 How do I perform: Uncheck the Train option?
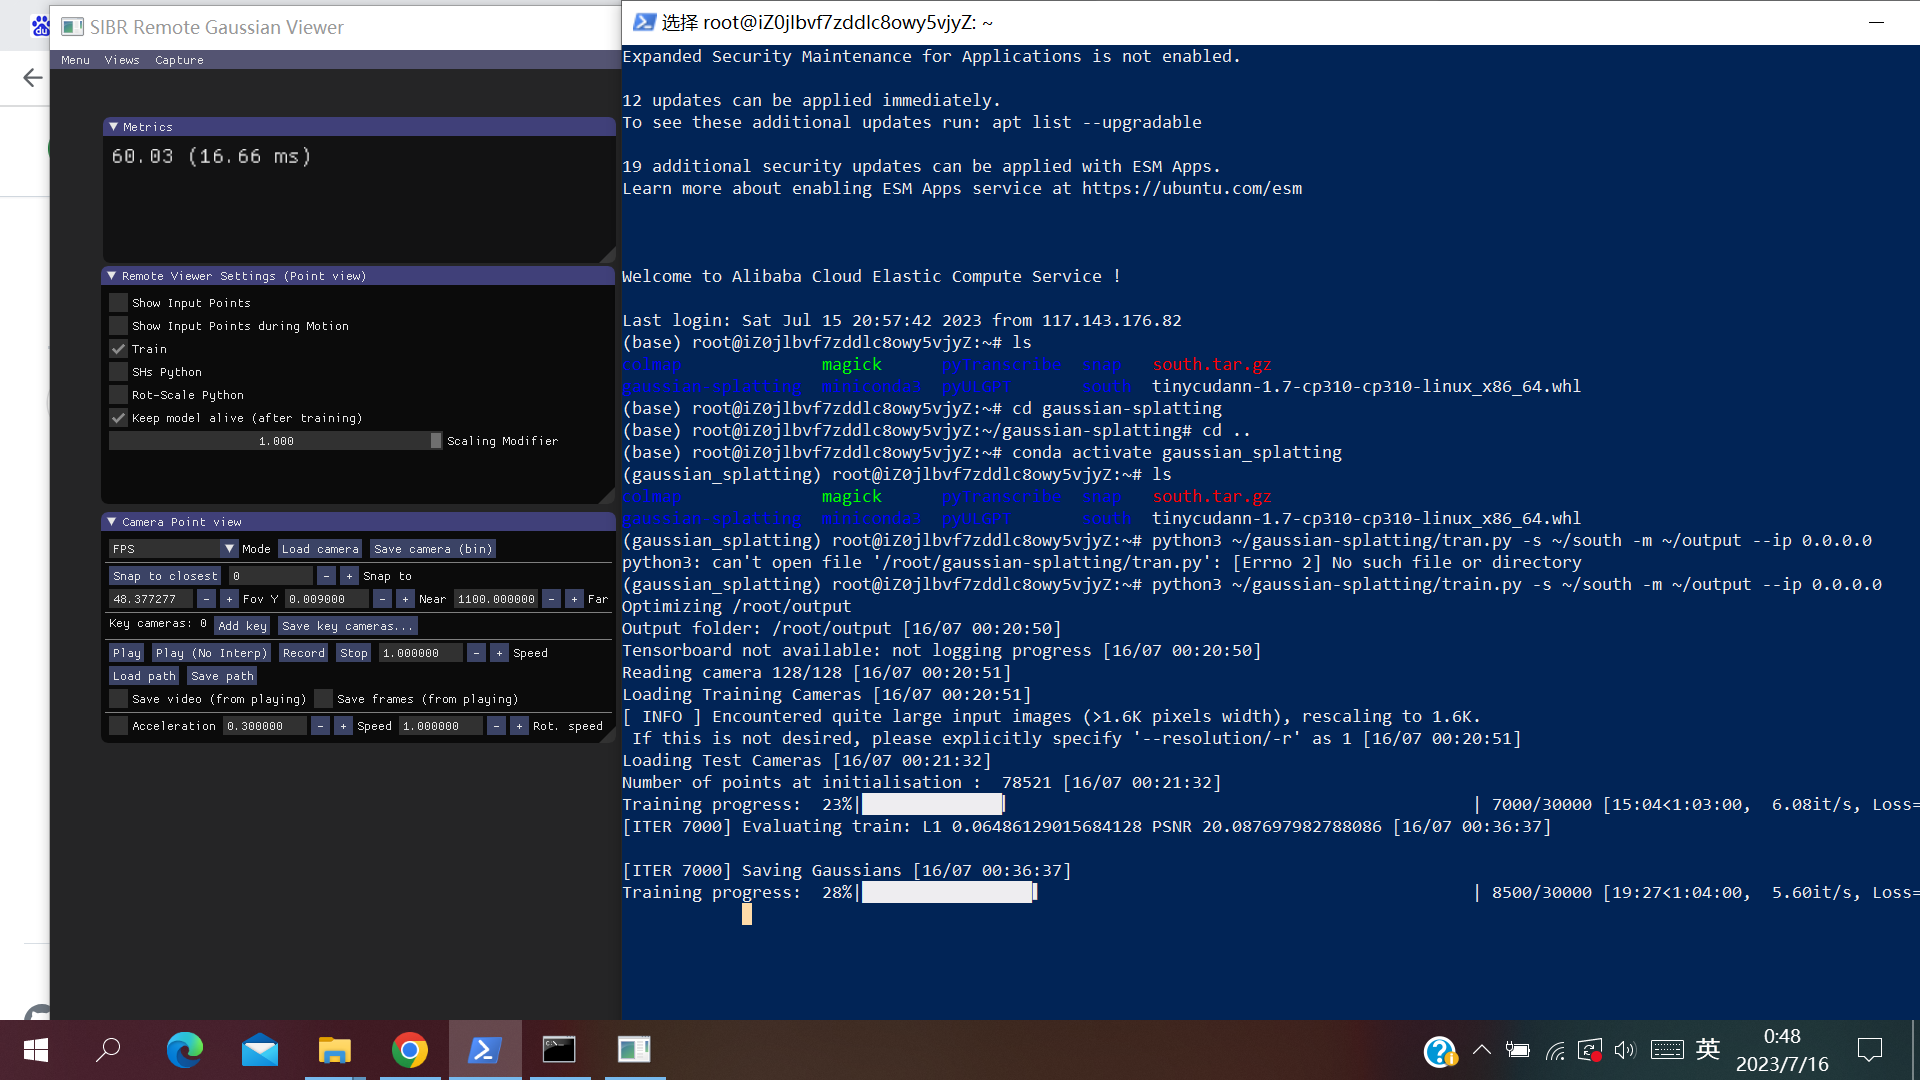118,348
